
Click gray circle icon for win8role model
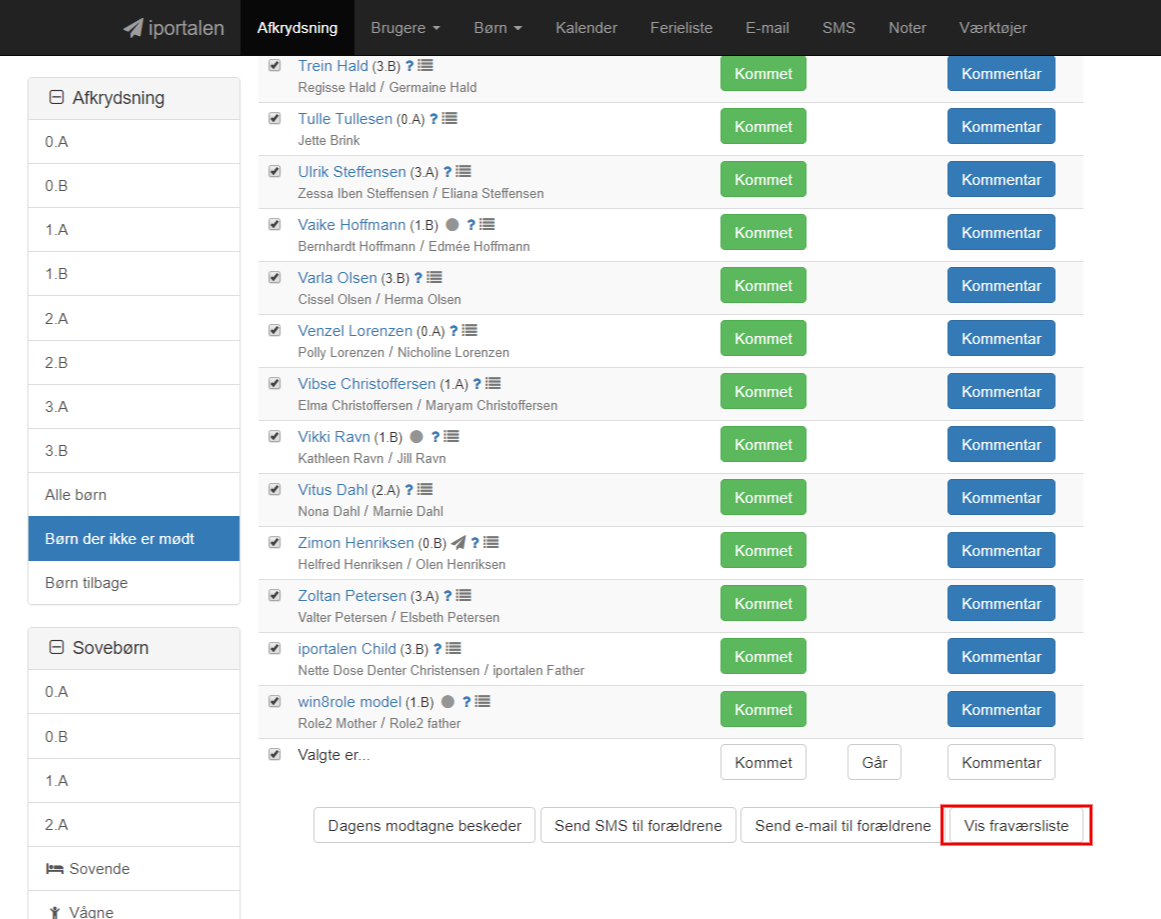[x=447, y=701]
